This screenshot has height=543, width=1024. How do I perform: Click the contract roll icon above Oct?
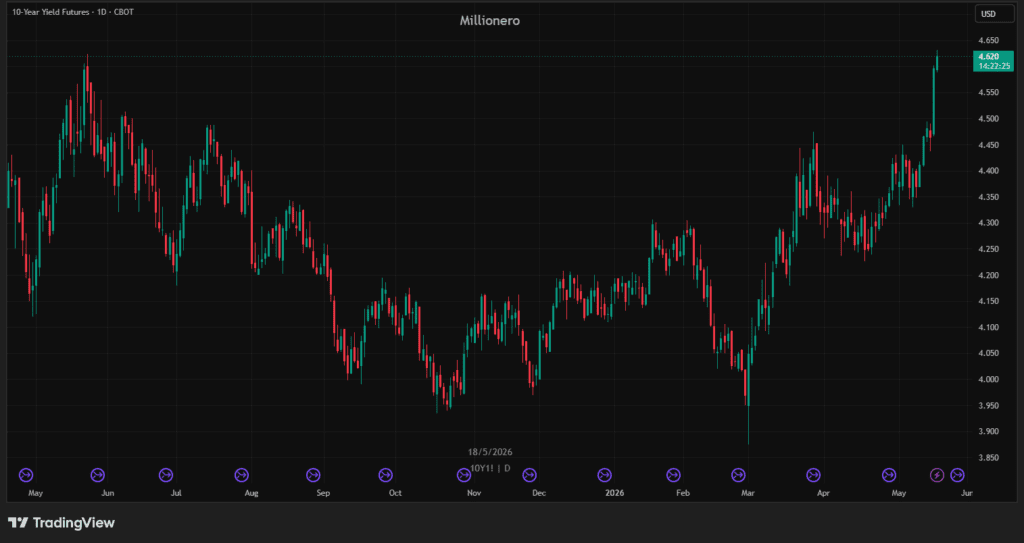(x=385, y=474)
